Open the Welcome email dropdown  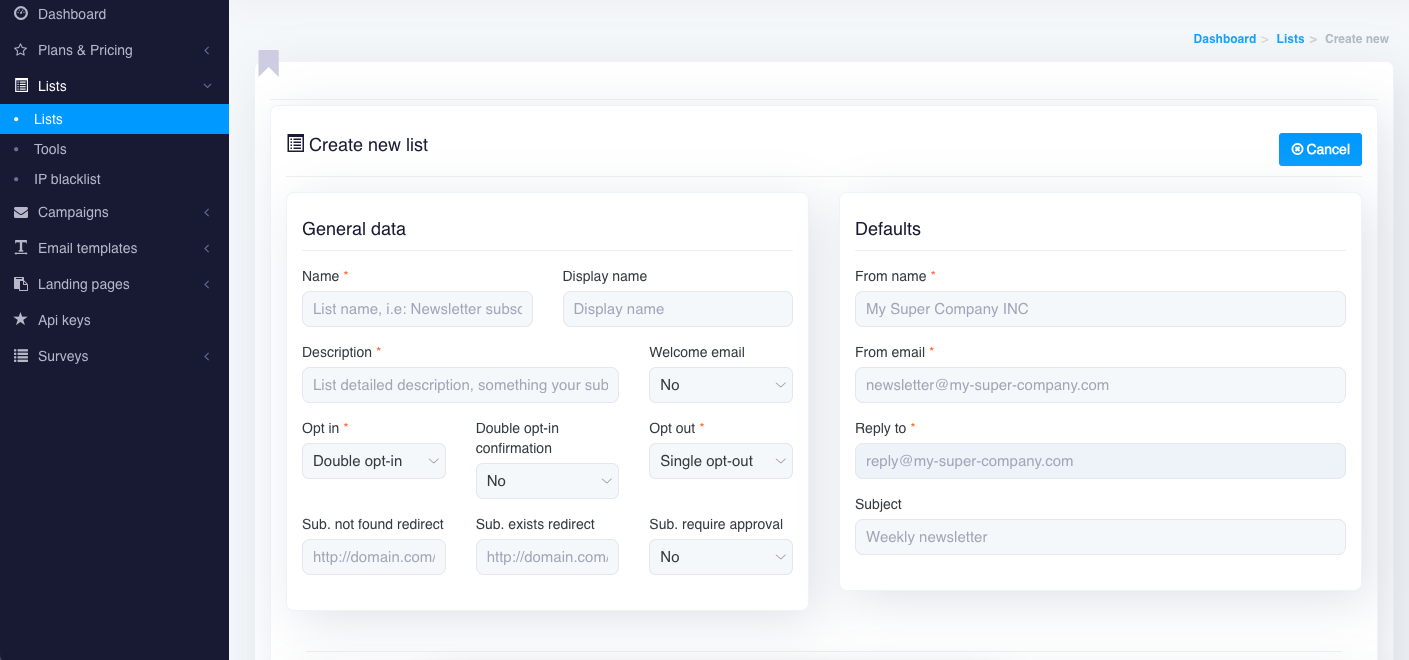point(720,385)
